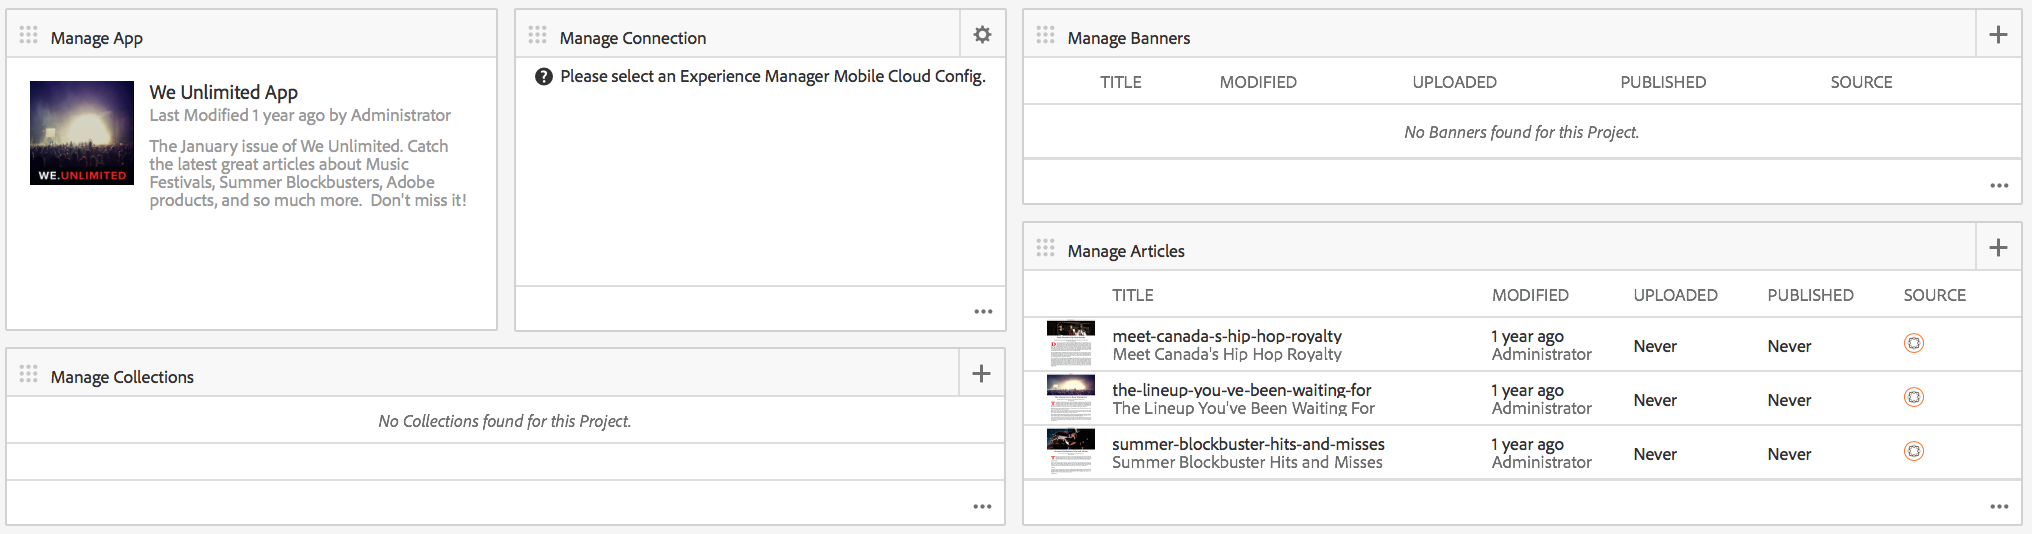Image resolution: width=2032 pixels, height=534 pixels.
Task: Expand Manage Connection more options ellipsis
Action: (983, 312)
